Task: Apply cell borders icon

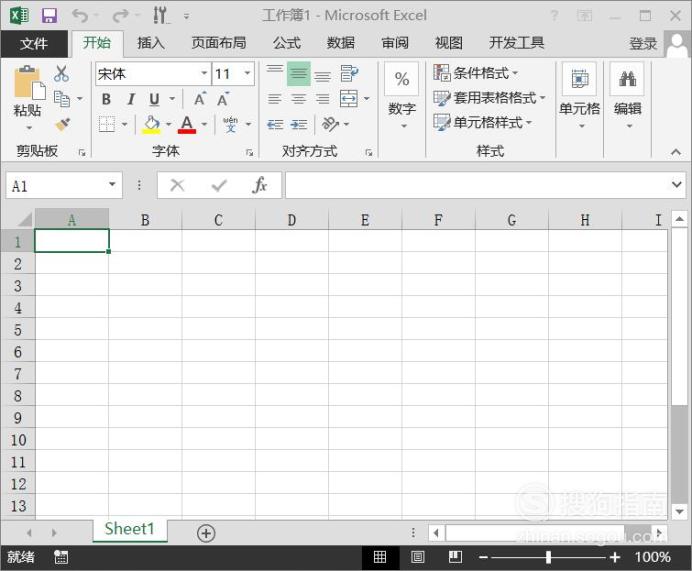Action: tap(107, 124)
